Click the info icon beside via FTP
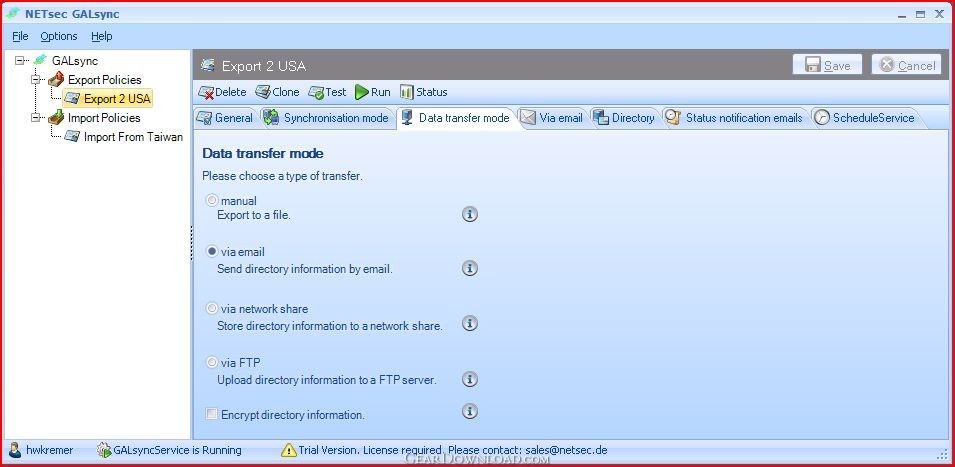955x467 pixels. [x=469, y=379]
